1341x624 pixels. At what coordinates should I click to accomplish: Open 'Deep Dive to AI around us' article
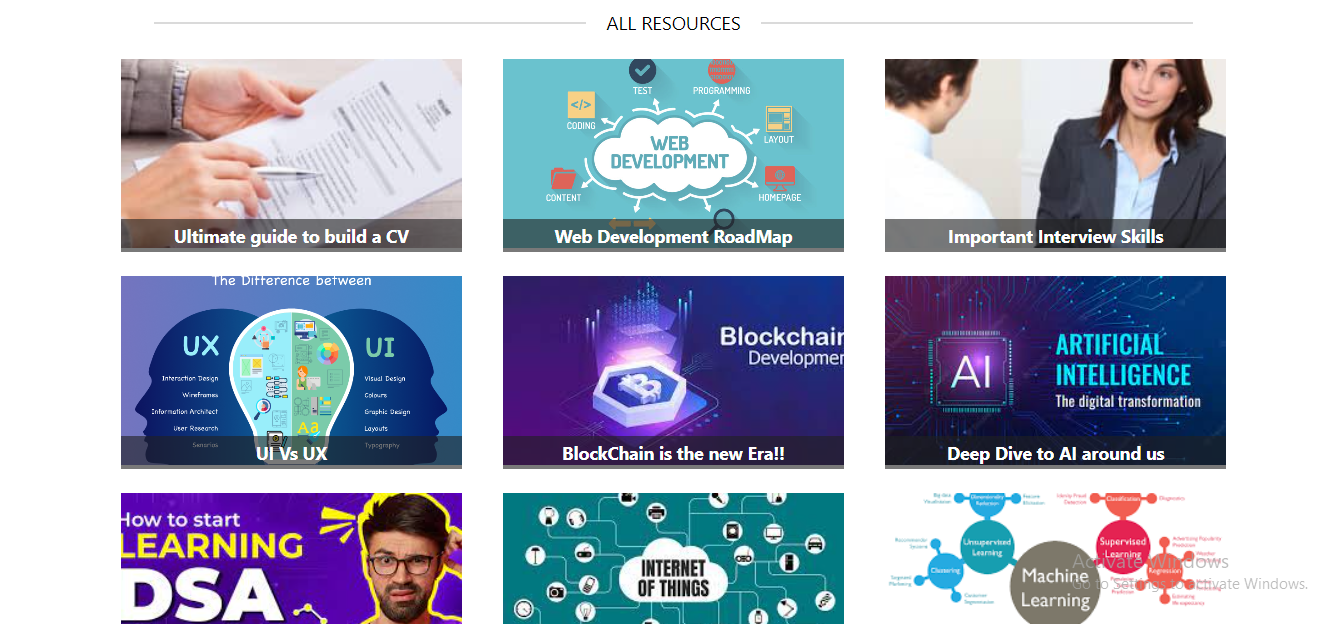tap(1055, 454)
